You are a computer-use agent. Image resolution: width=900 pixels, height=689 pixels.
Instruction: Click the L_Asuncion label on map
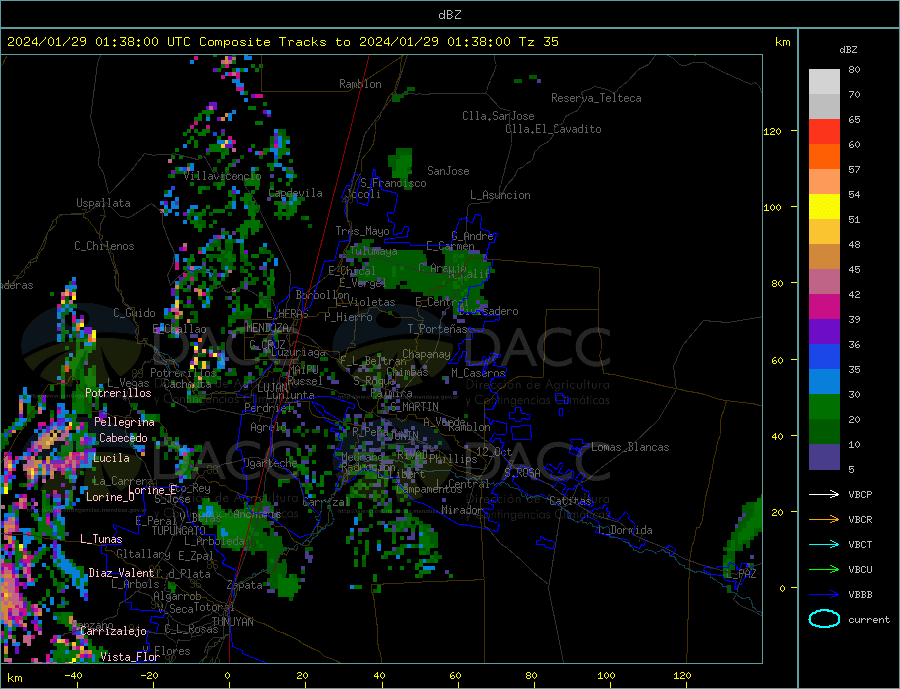coord(501,195)
